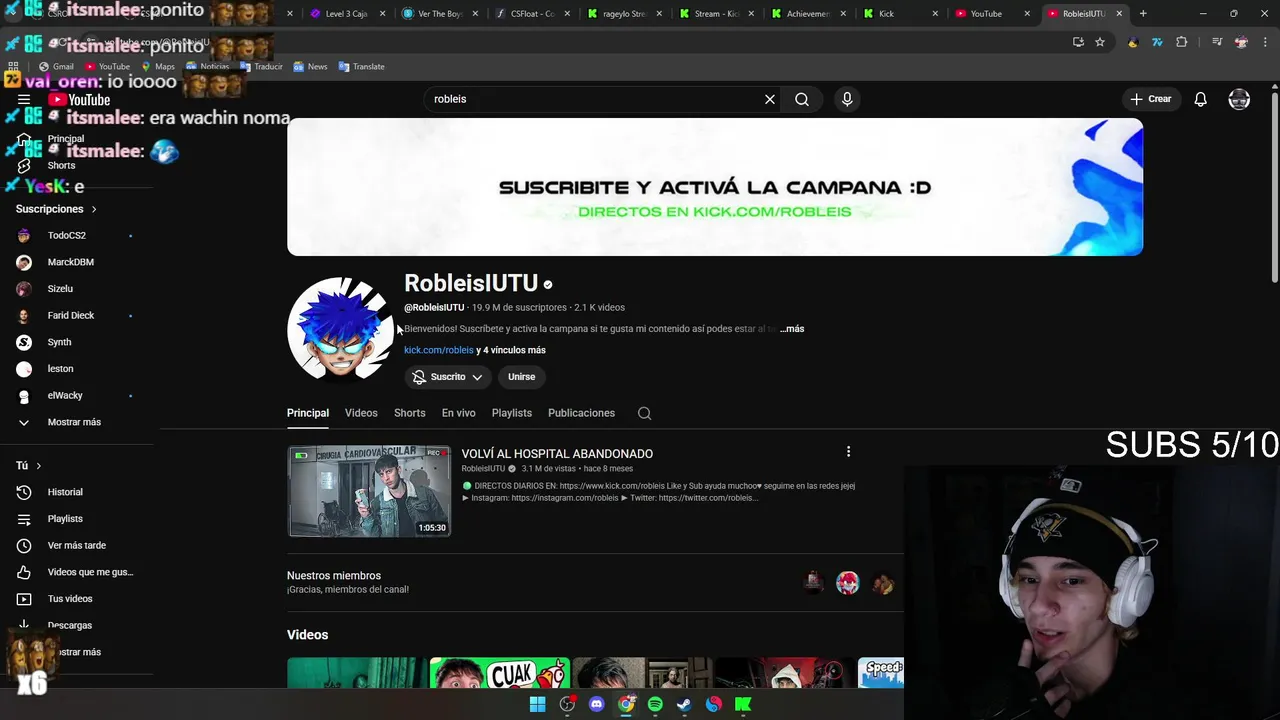The image size is (1280, 720).
Task: Click the RobleisIUTU channel avatar
Action: tap(340, 330)
